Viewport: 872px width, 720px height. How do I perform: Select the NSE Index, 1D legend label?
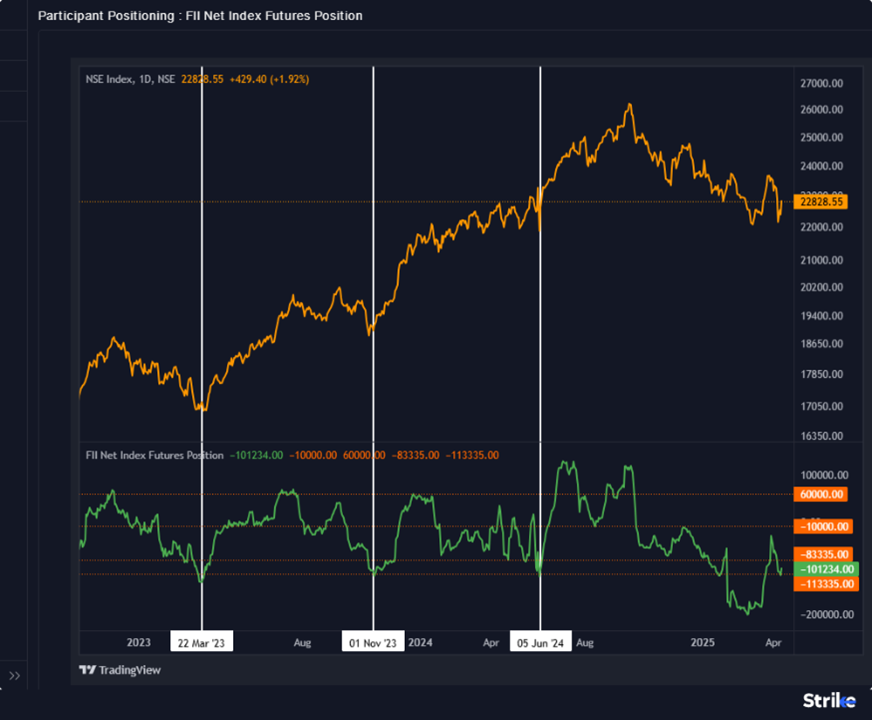pyautogui.click(x=120, y=77)
